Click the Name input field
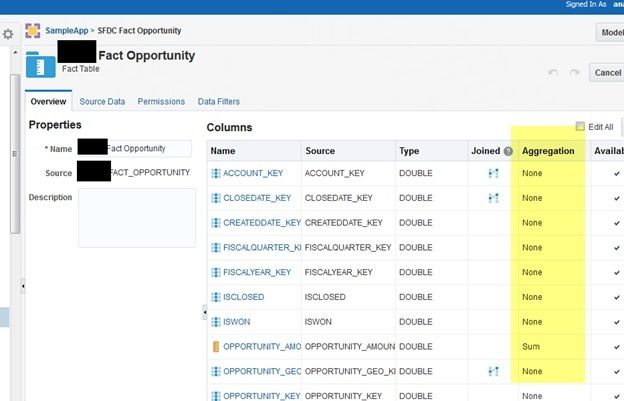The width and height of the screenshot is (624, 401). point(135,148)
